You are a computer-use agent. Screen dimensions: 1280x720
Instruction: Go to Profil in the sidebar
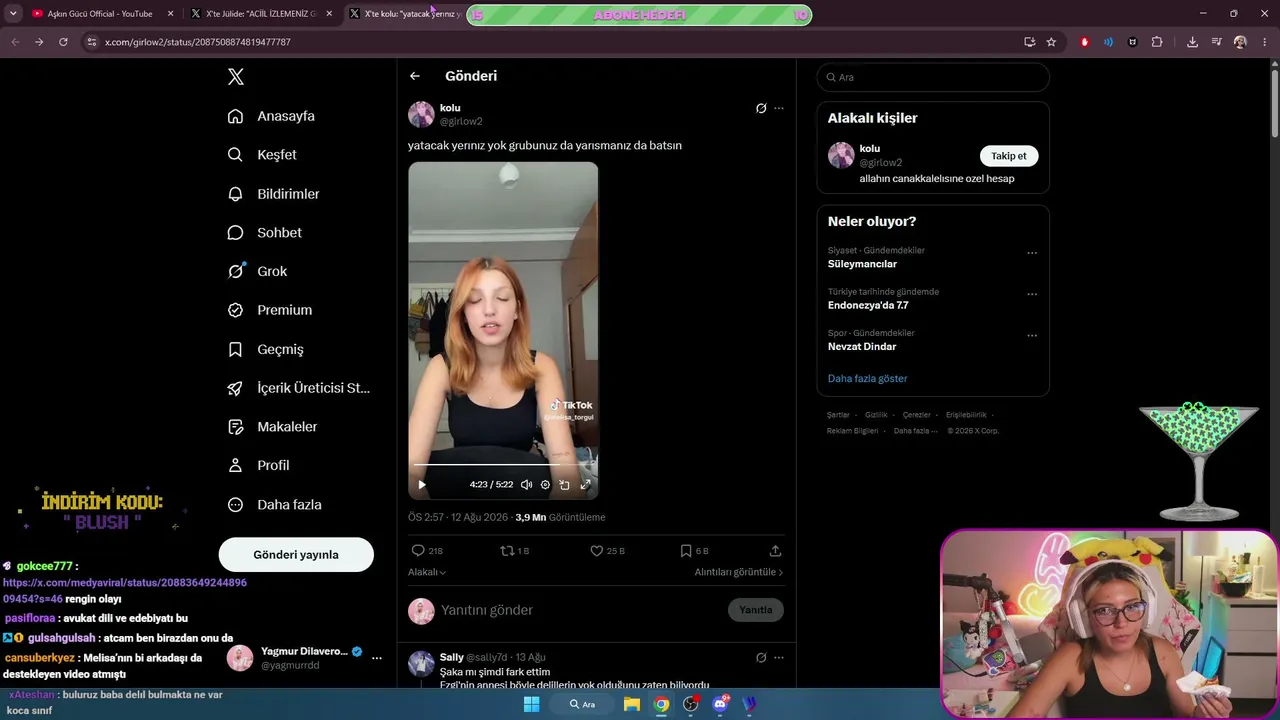(x=258, y=466)
